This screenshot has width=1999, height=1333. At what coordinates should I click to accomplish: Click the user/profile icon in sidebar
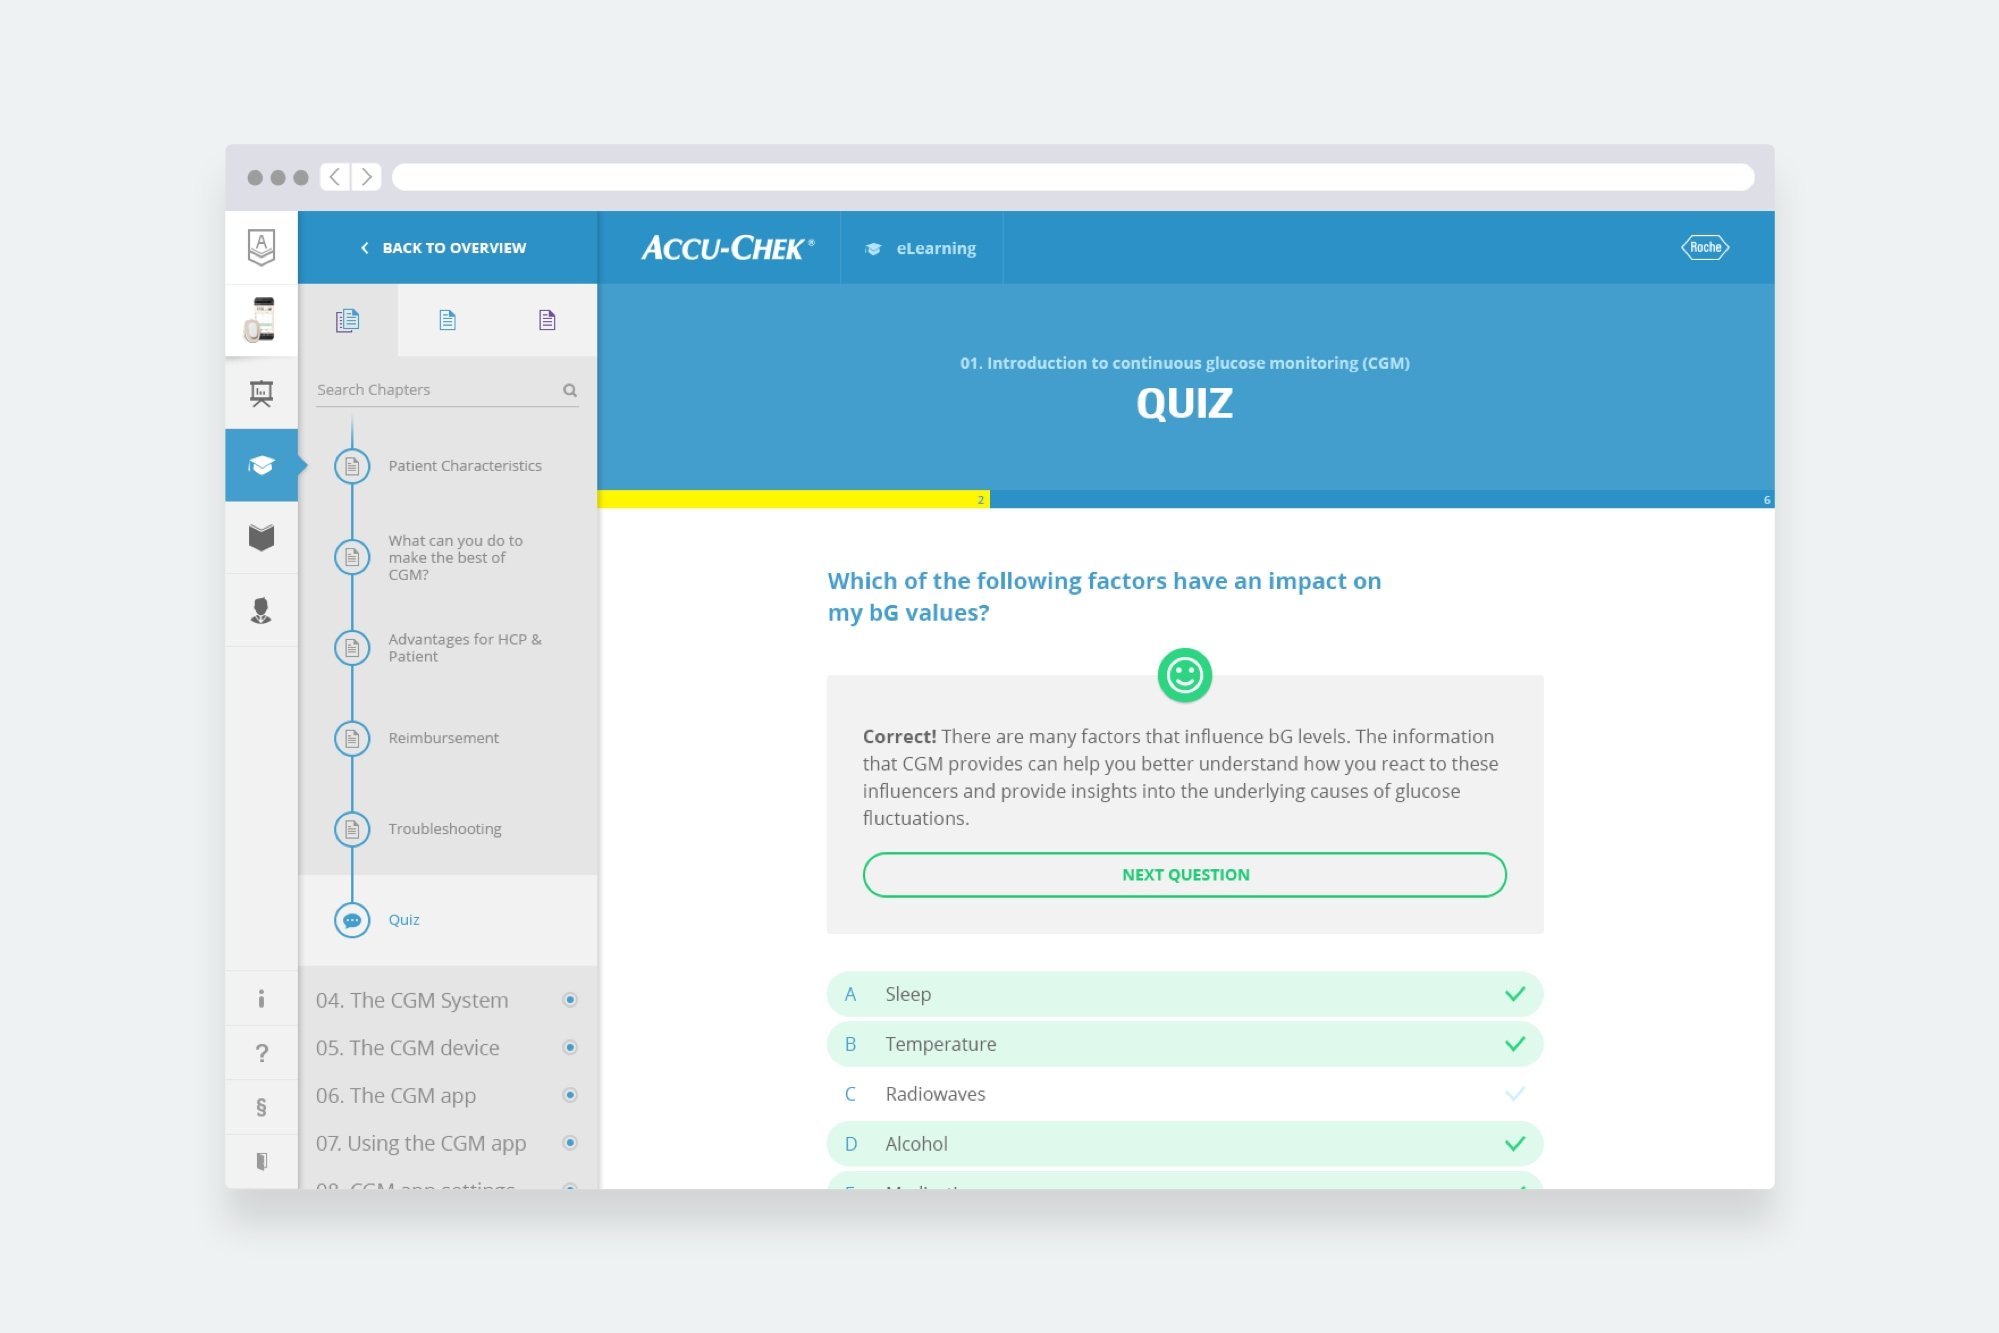click(x=260, y=610)
